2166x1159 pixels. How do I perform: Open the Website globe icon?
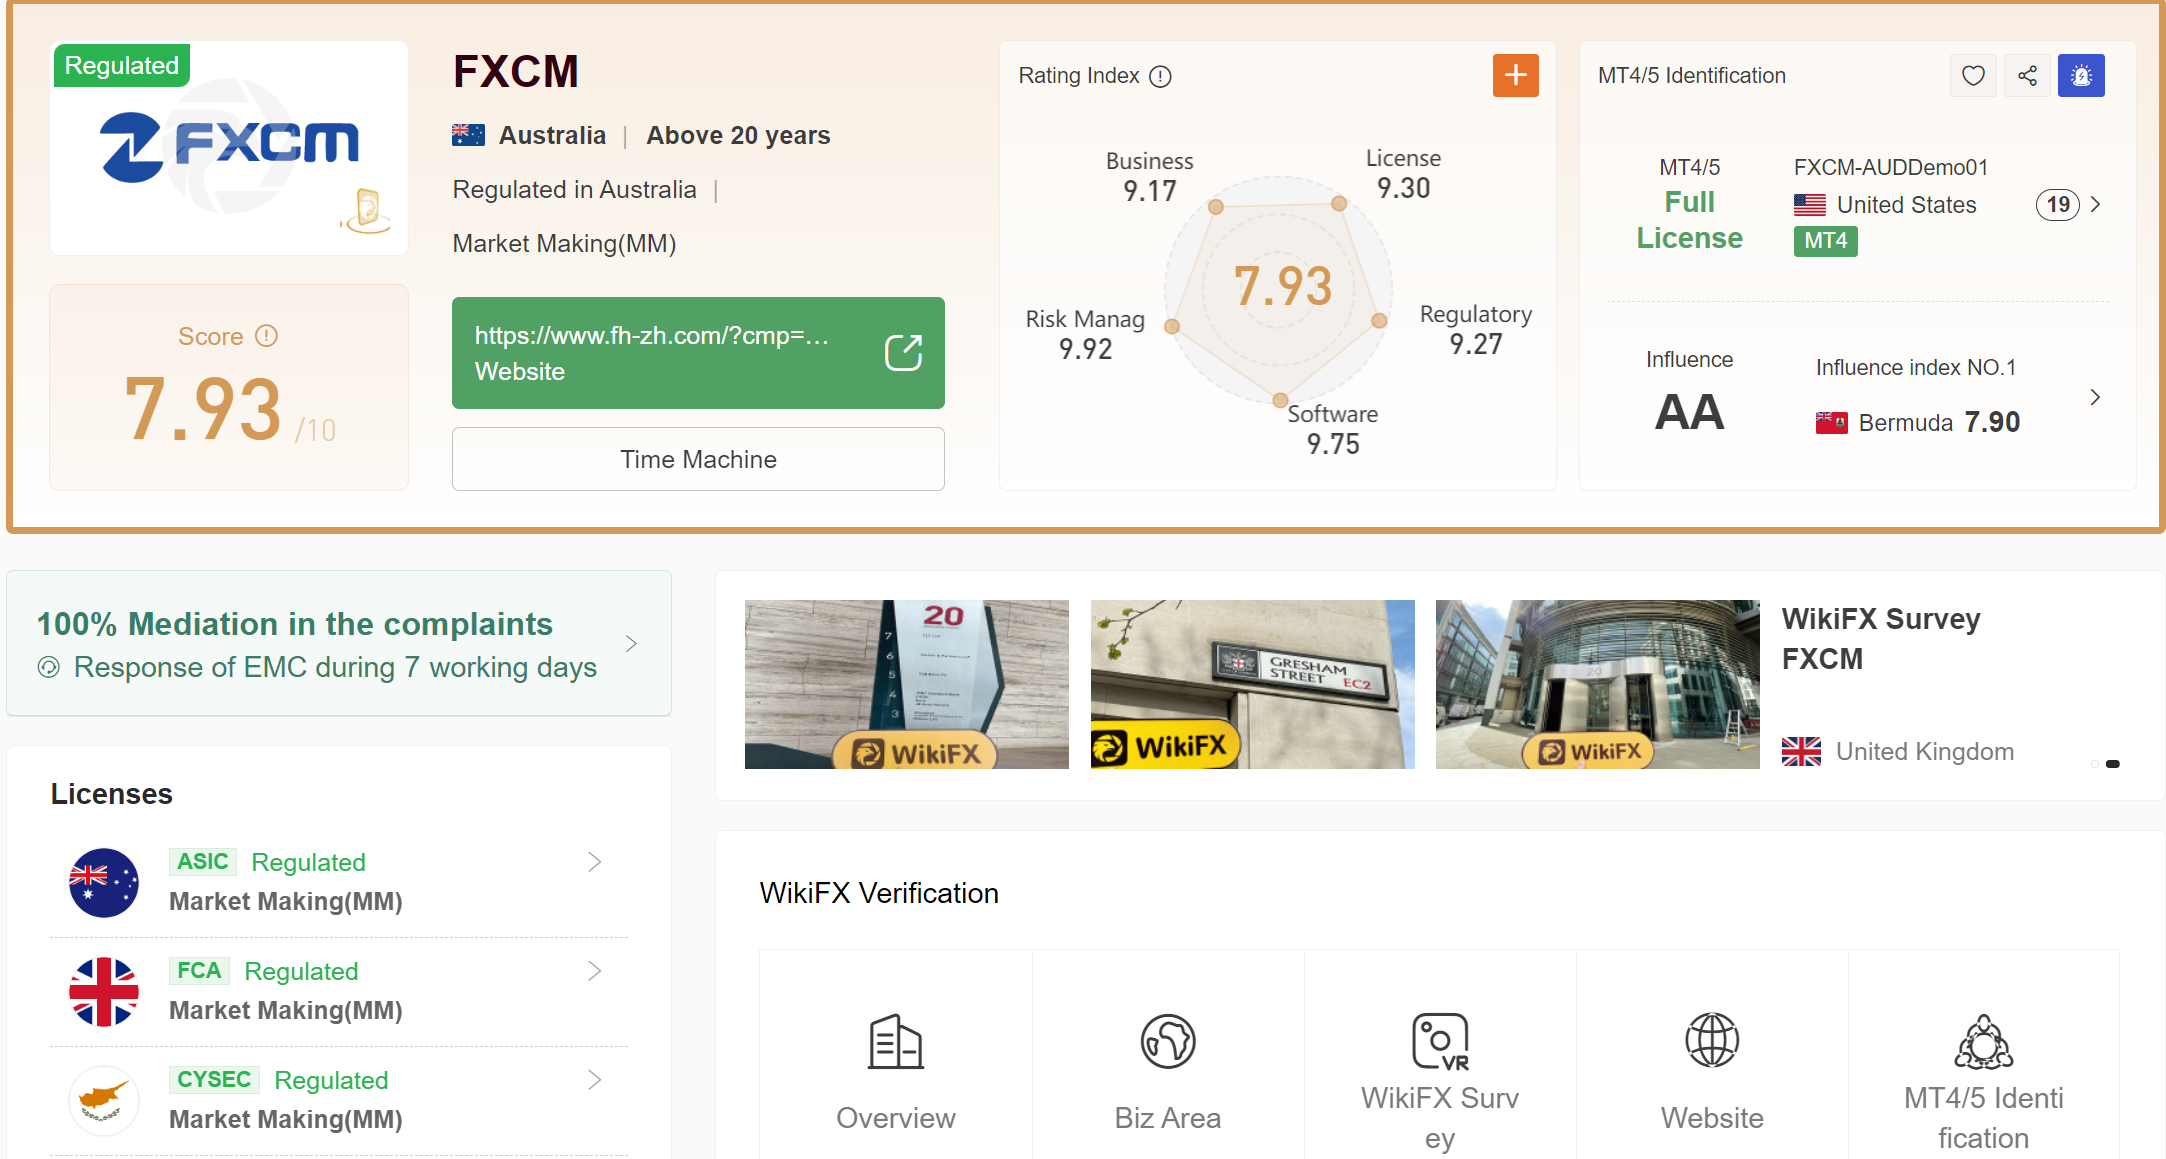point(1712,1040)
